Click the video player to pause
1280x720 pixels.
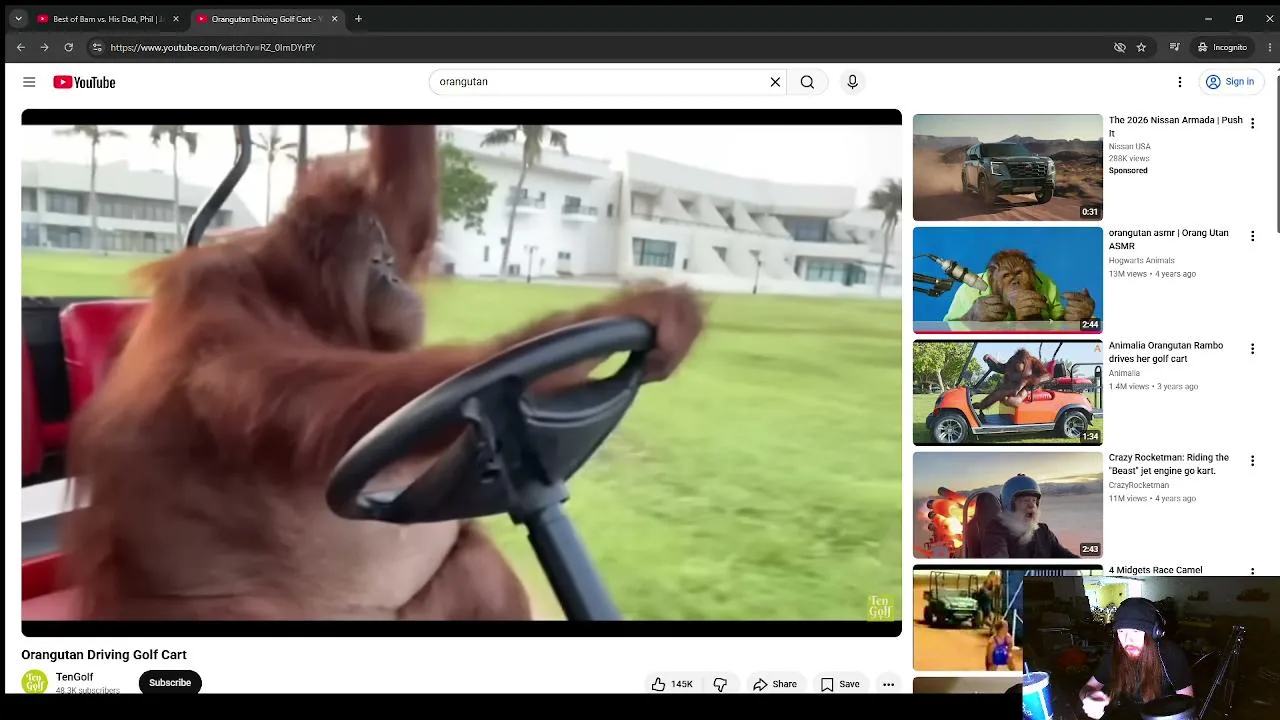pos(461,372)
